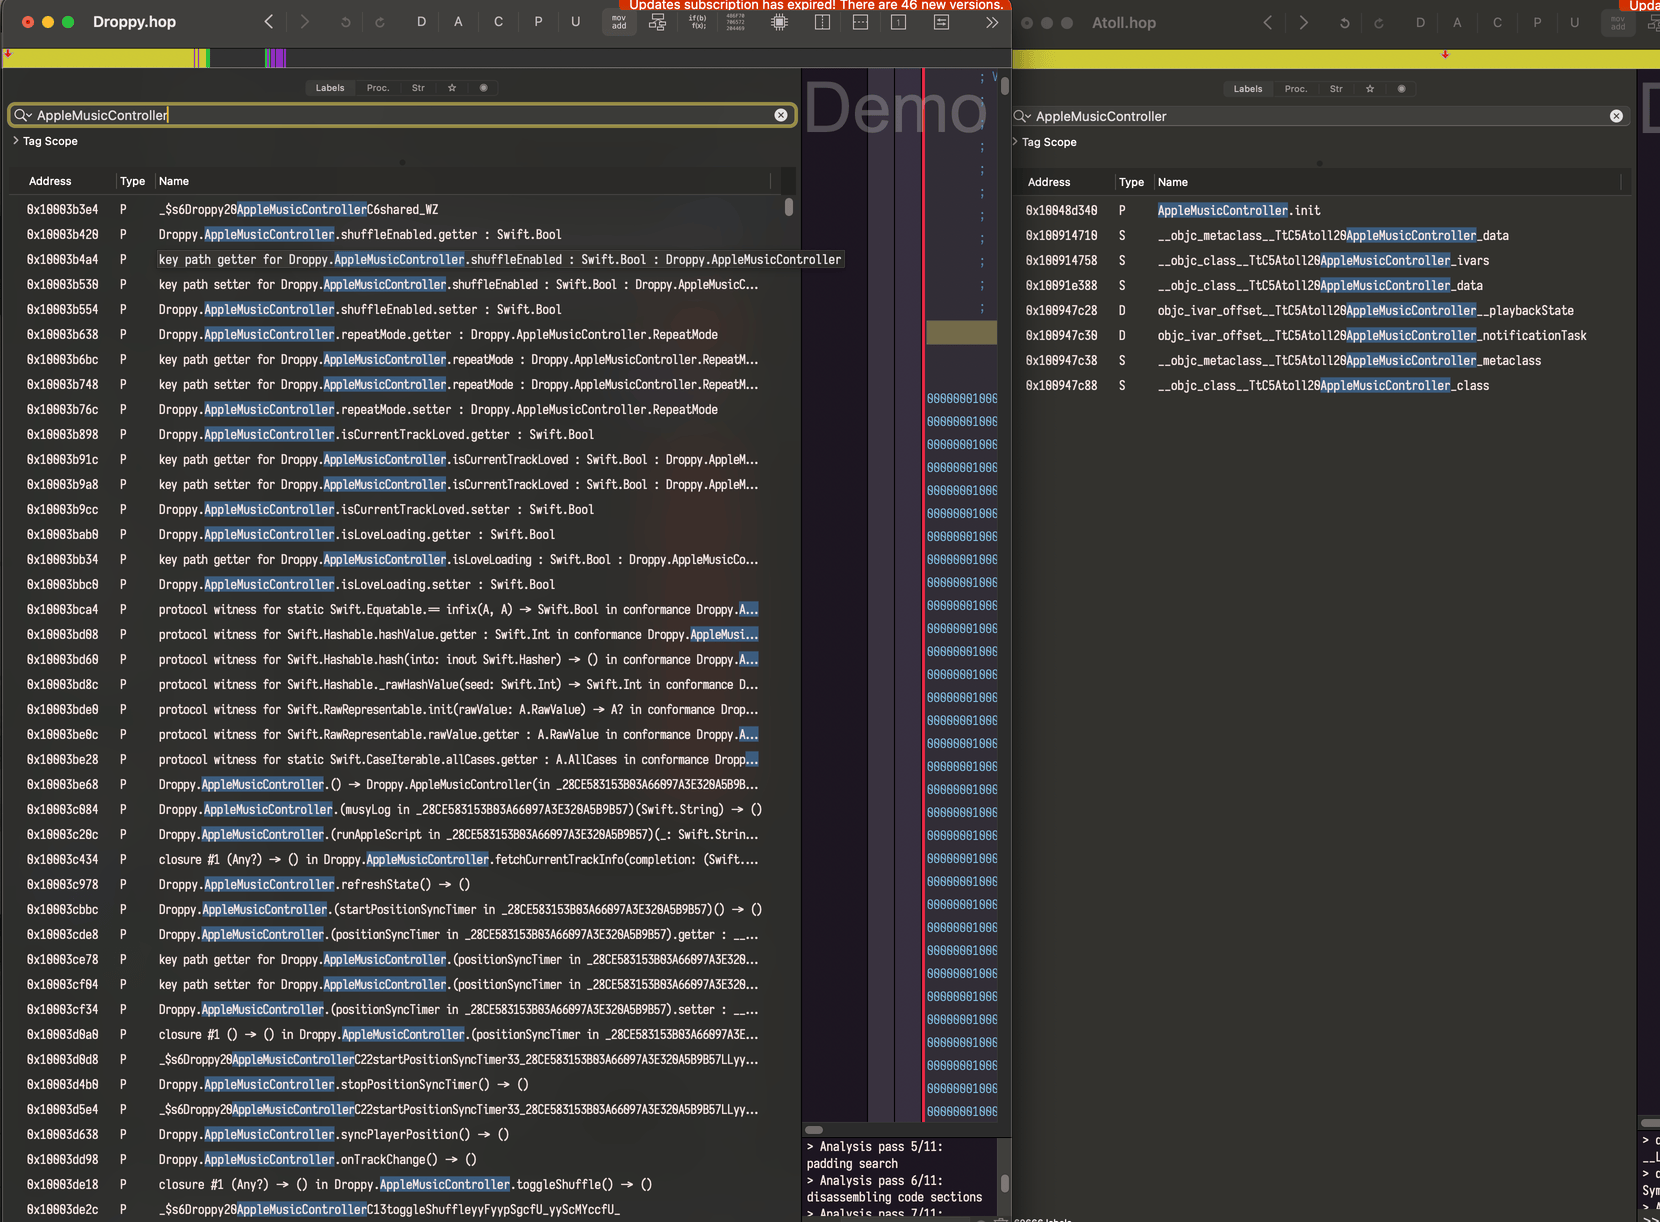Click the console log scrollbar in Droppy.hop
The width and height of the screenshot is (1660, 1222).
point(1005,1183)
